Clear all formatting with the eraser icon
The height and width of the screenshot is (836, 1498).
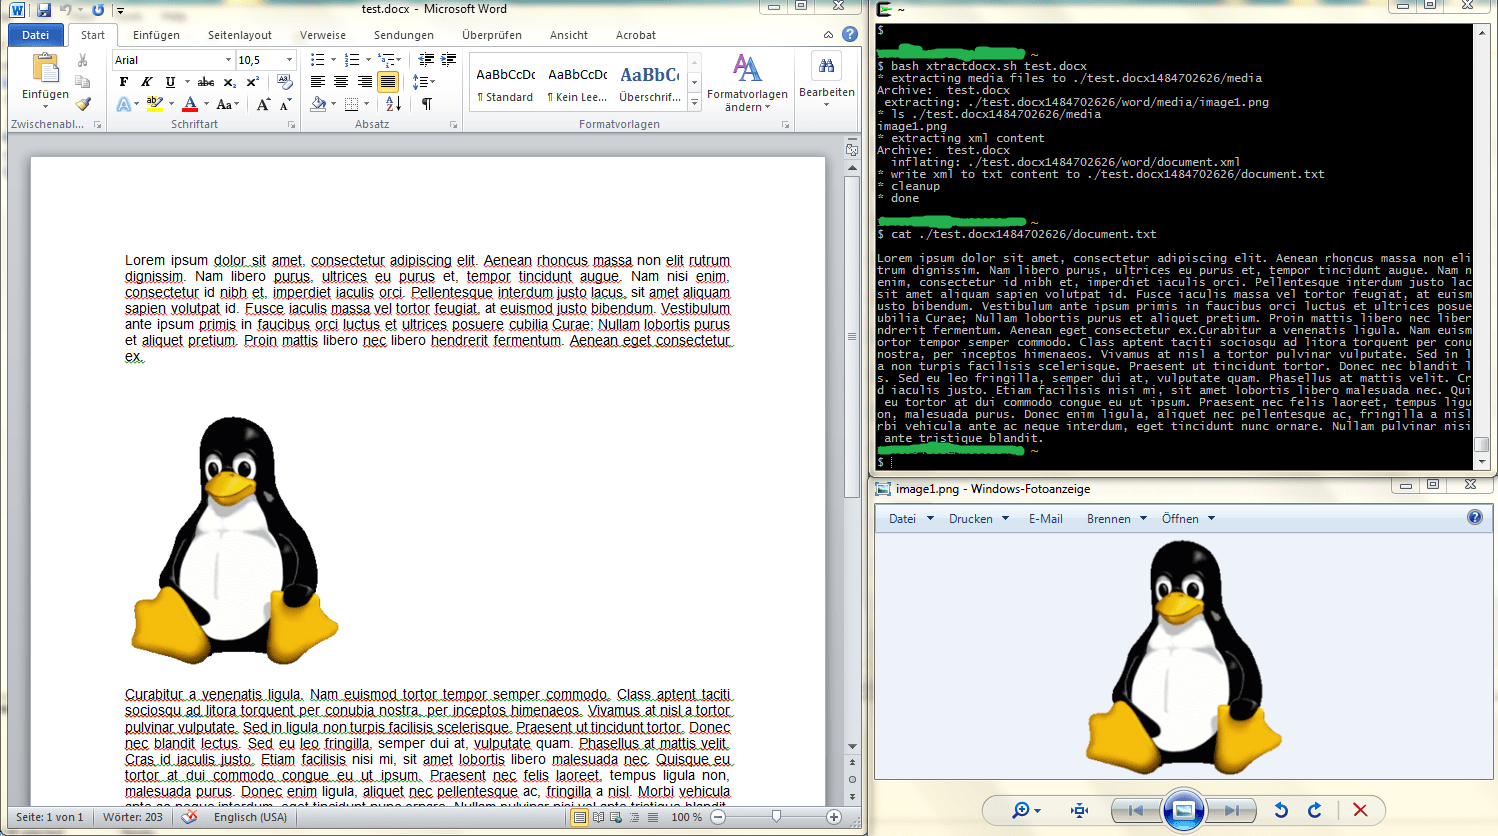285,82
